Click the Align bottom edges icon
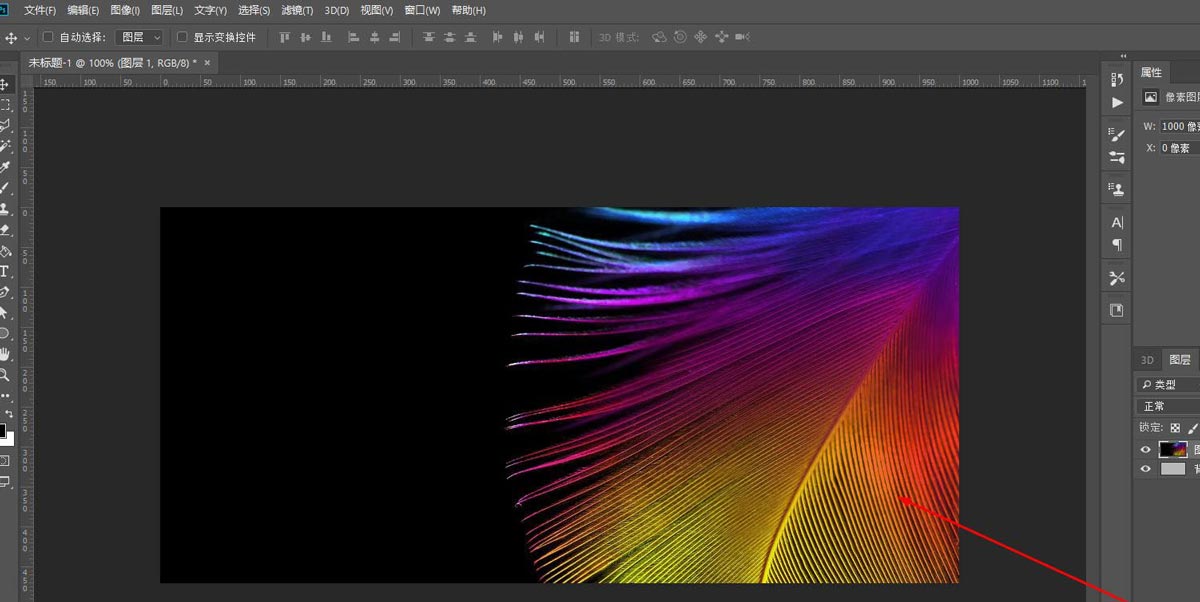Viewport: 1200px width, 602px height. [326, 37]
